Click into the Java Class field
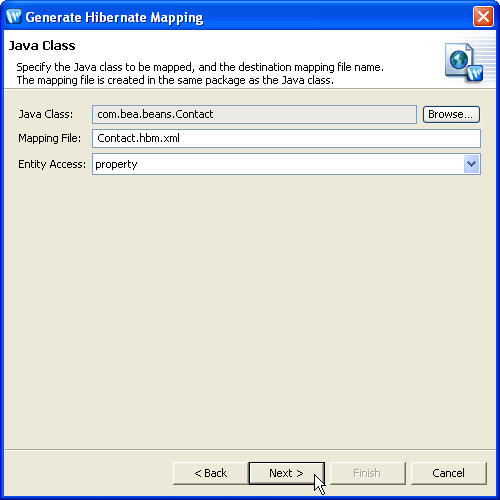Viewport: 500px width, 500px height. [254, 114]
